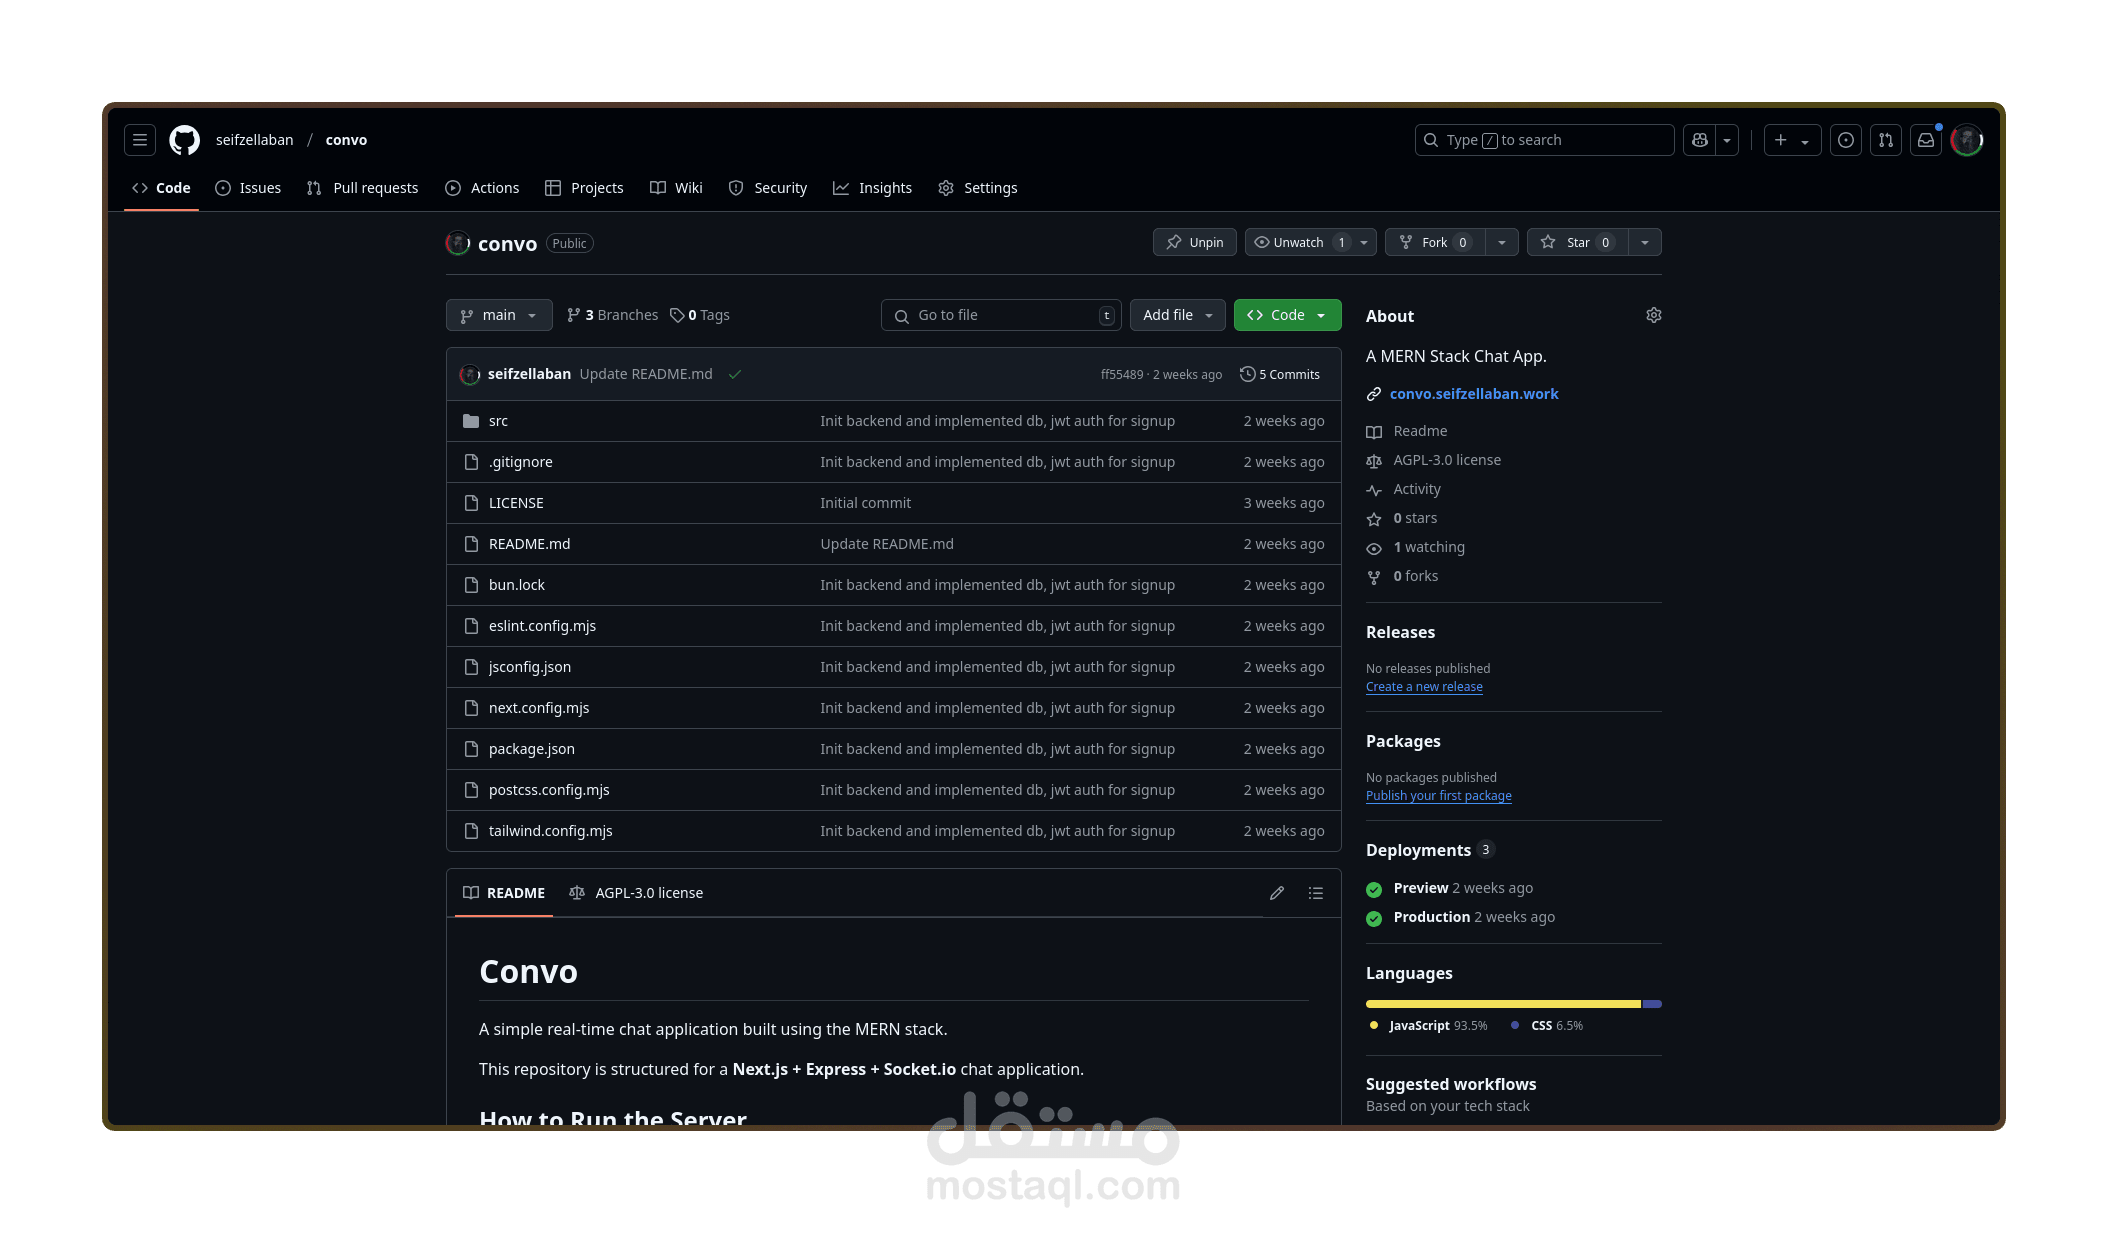The width and height of the screenshot is (2108, 1233).
Task: Switch to the AGPL-3.0 license readme tab
Action: click(x=636, y=893)
